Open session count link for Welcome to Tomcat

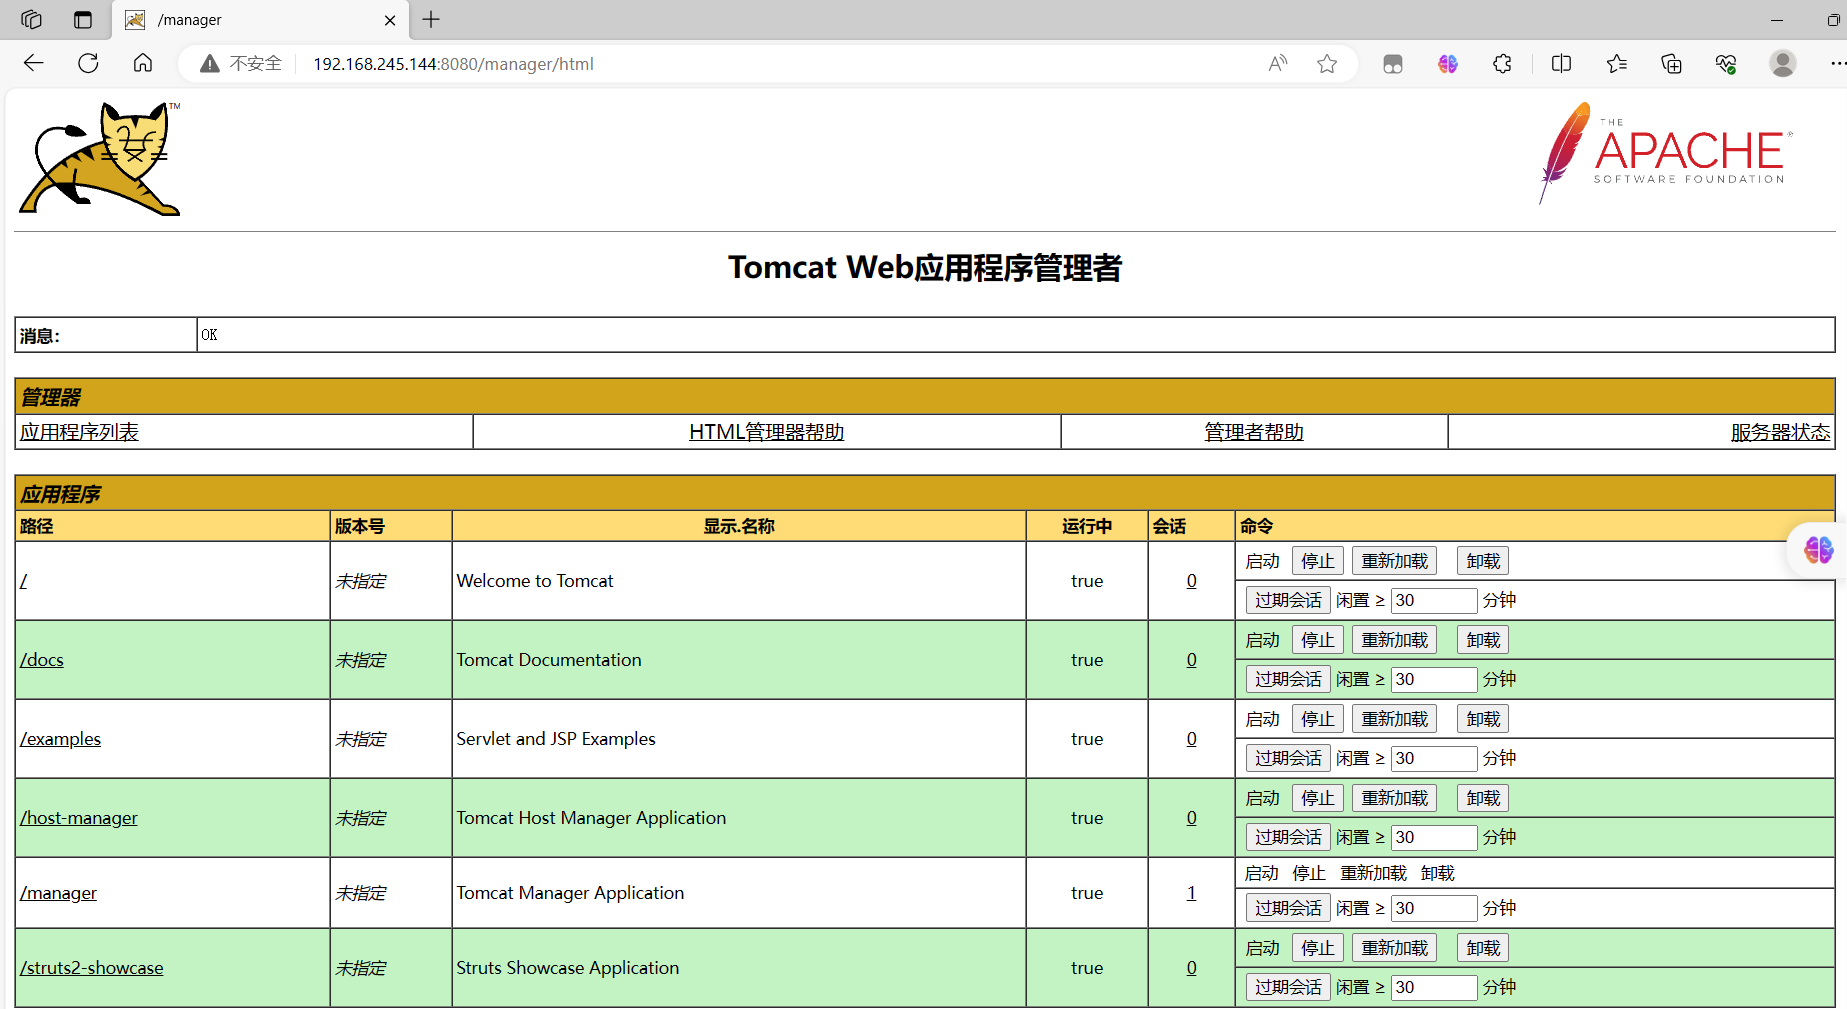pyautogui.click(x=1191, y=581)
